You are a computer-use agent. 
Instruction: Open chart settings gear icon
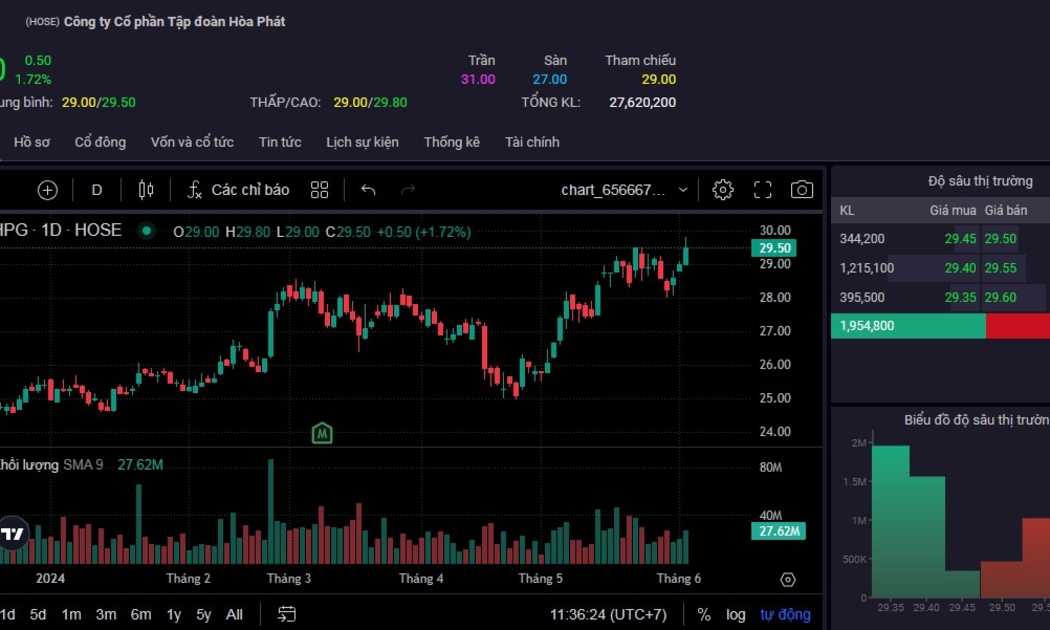[723, 190]
